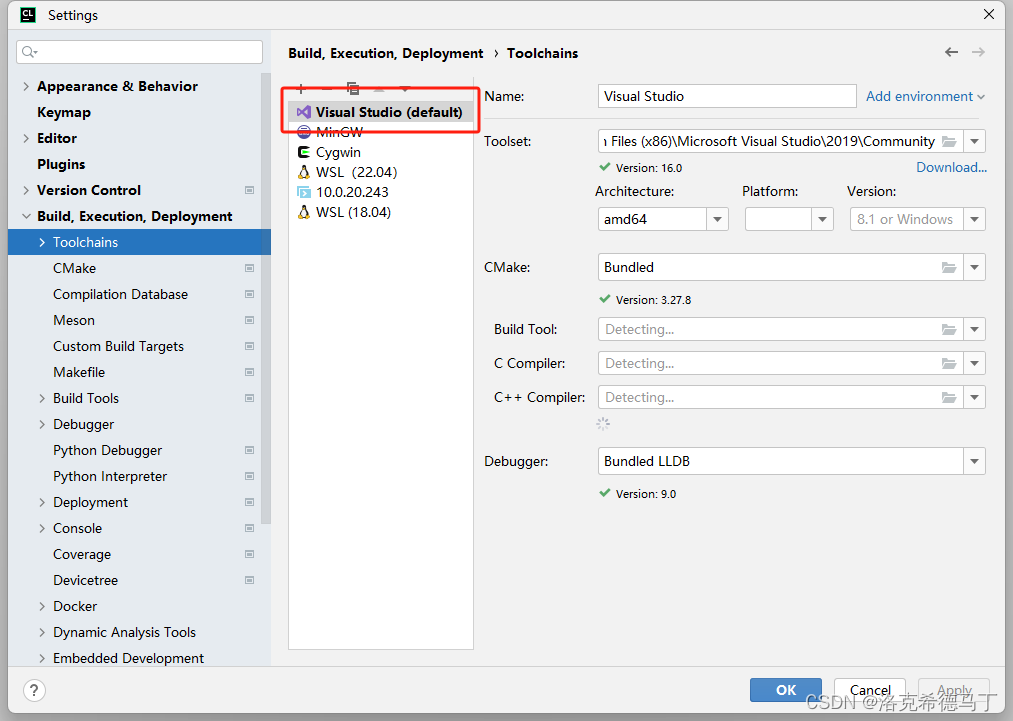Open Python Debugger settings

[x=108, y=450]
